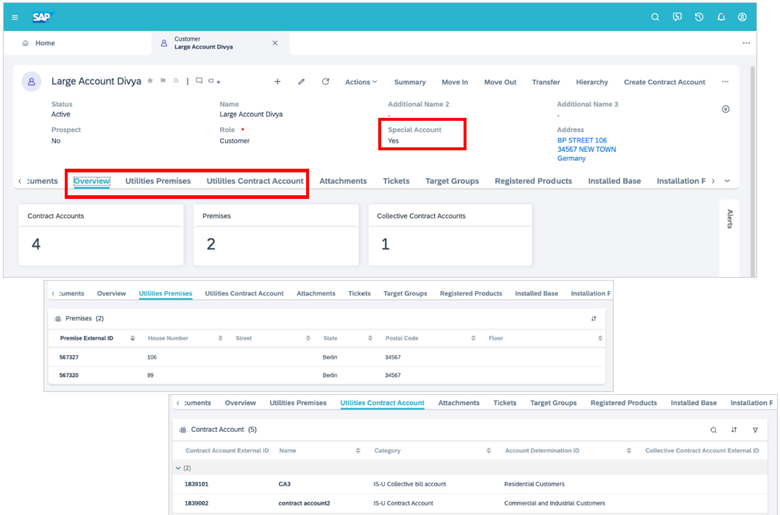This screenshot has height=515, width=780.
Task: Click the plus create icon in customer toolbar
Action: coord(278,82)
